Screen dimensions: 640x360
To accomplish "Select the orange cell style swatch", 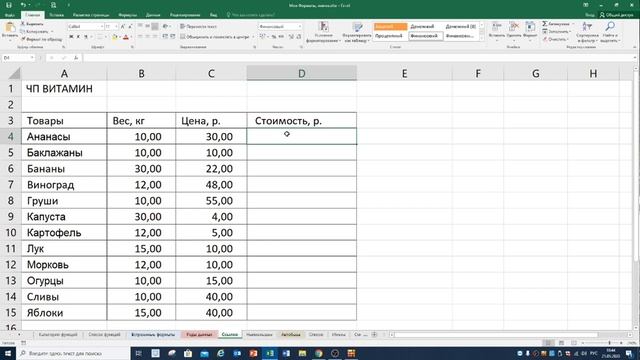I will pos(390,27).
